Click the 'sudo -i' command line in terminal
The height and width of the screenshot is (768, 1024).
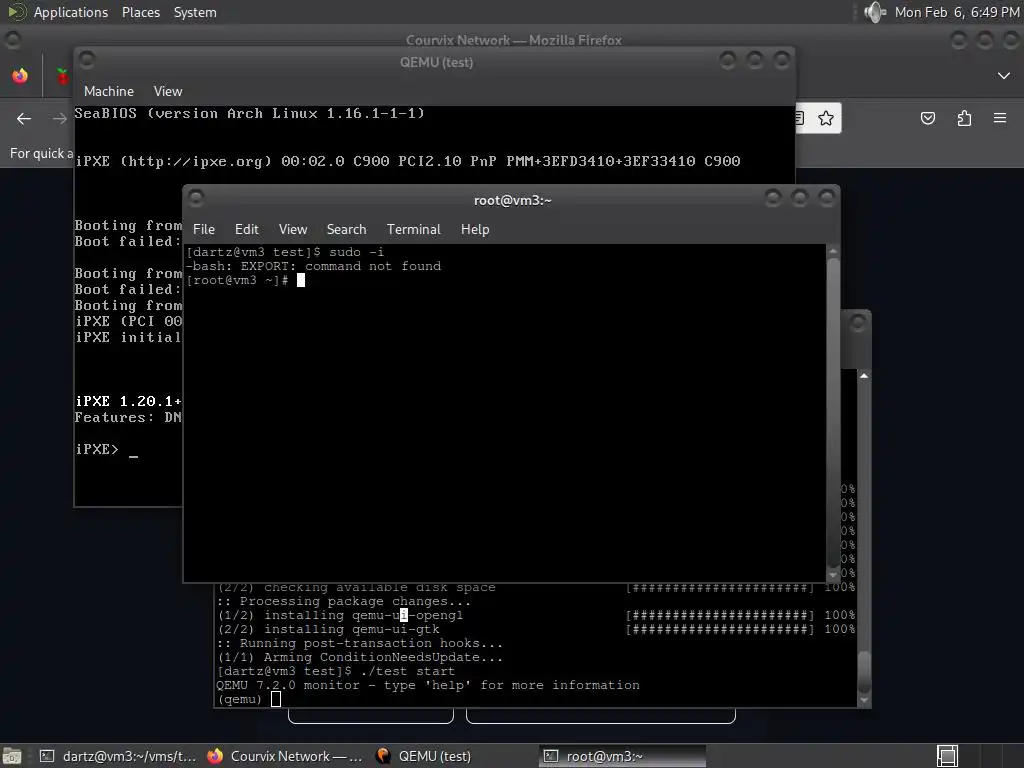(x=285, y=252)
